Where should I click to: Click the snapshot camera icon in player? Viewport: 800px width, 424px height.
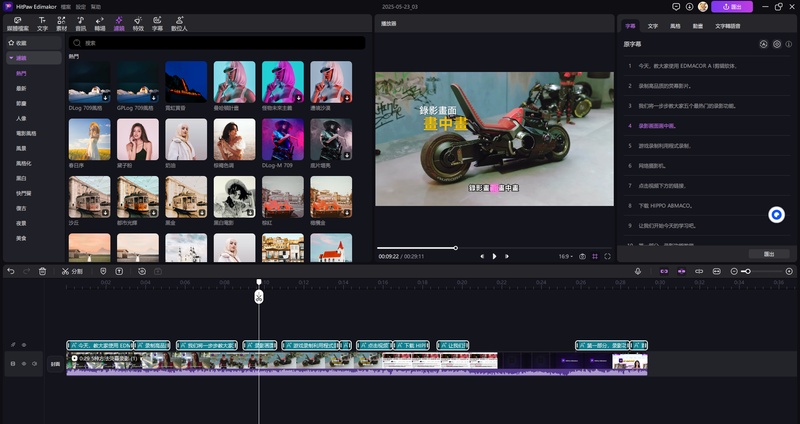582,256
